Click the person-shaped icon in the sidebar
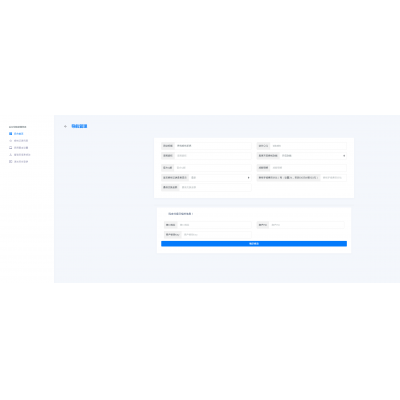Image resolution: width=400 pixels, height=400 pixels. [x=11, y=155]
